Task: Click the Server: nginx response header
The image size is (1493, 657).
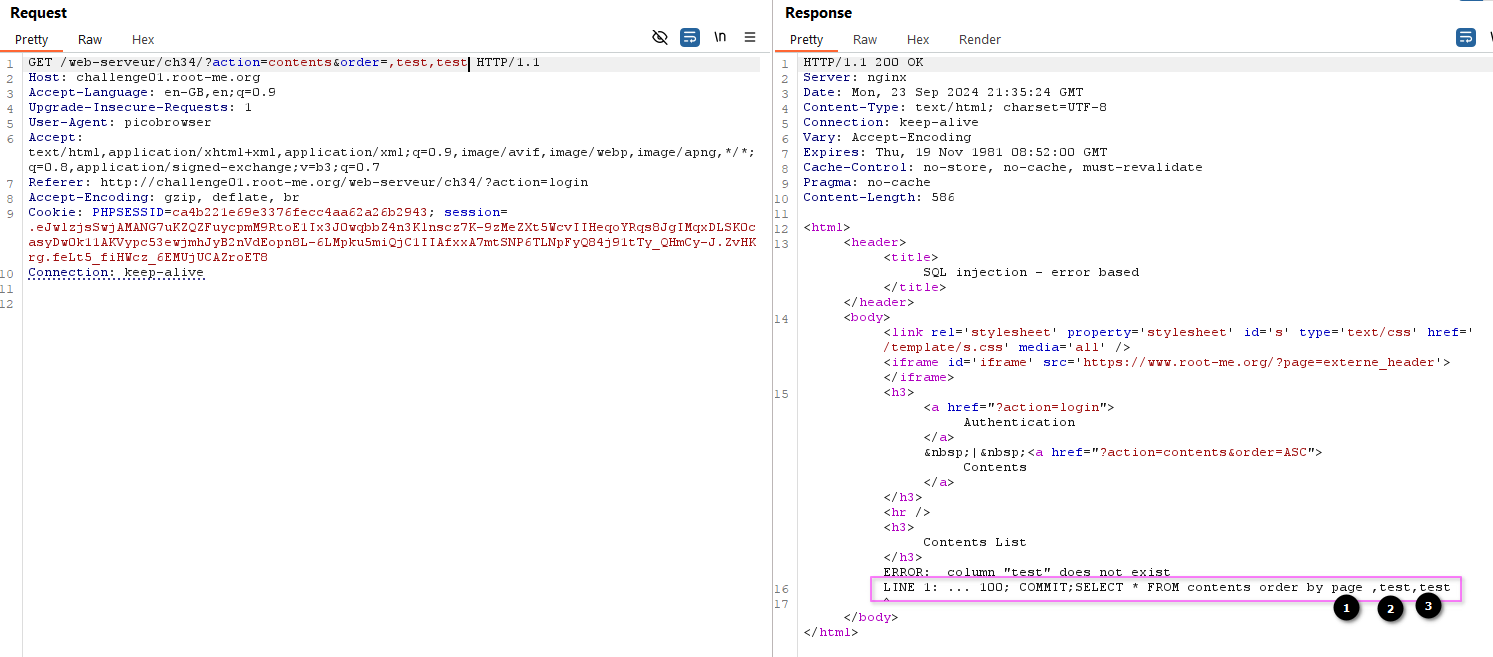Action: (855, 77)
